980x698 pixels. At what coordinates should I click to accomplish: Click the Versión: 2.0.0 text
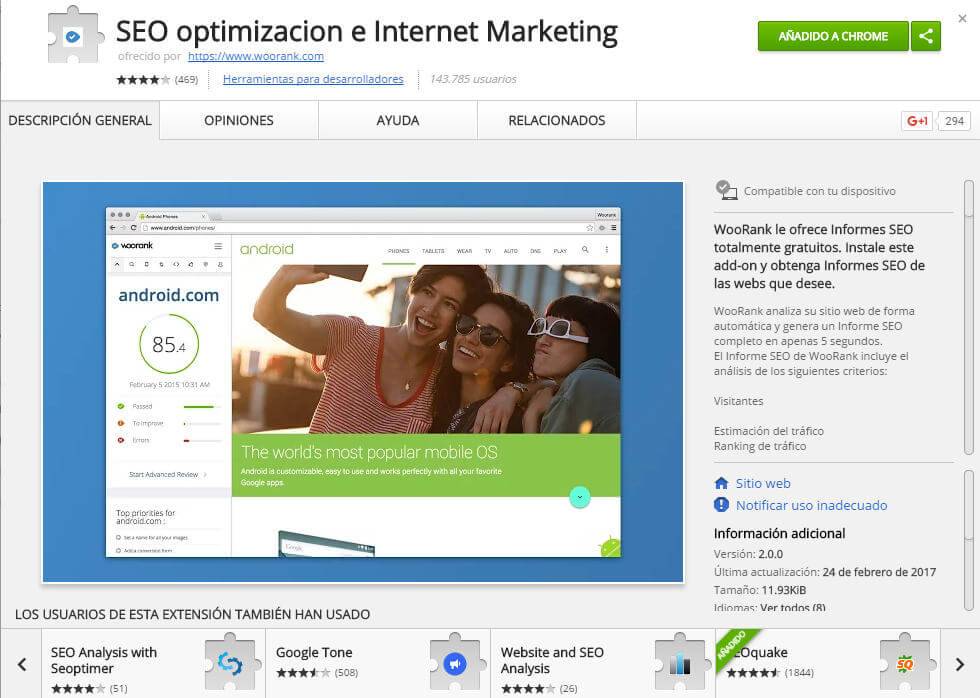[748, 554]
